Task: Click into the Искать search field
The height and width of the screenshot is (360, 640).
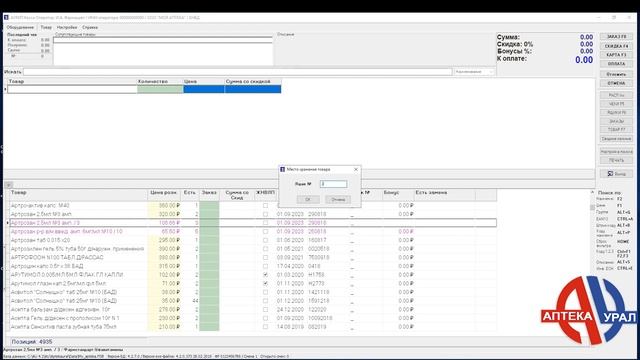Action: pos(238,72)
